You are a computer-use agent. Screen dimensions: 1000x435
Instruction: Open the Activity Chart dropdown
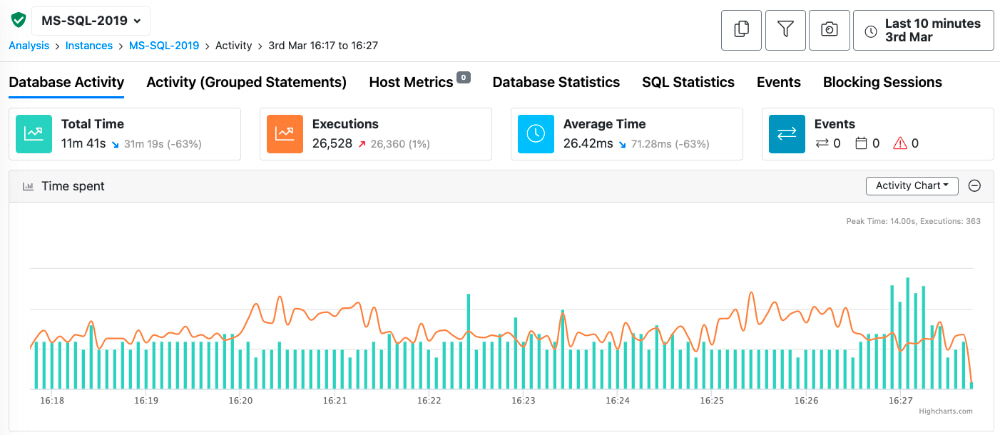click(913, 186)
